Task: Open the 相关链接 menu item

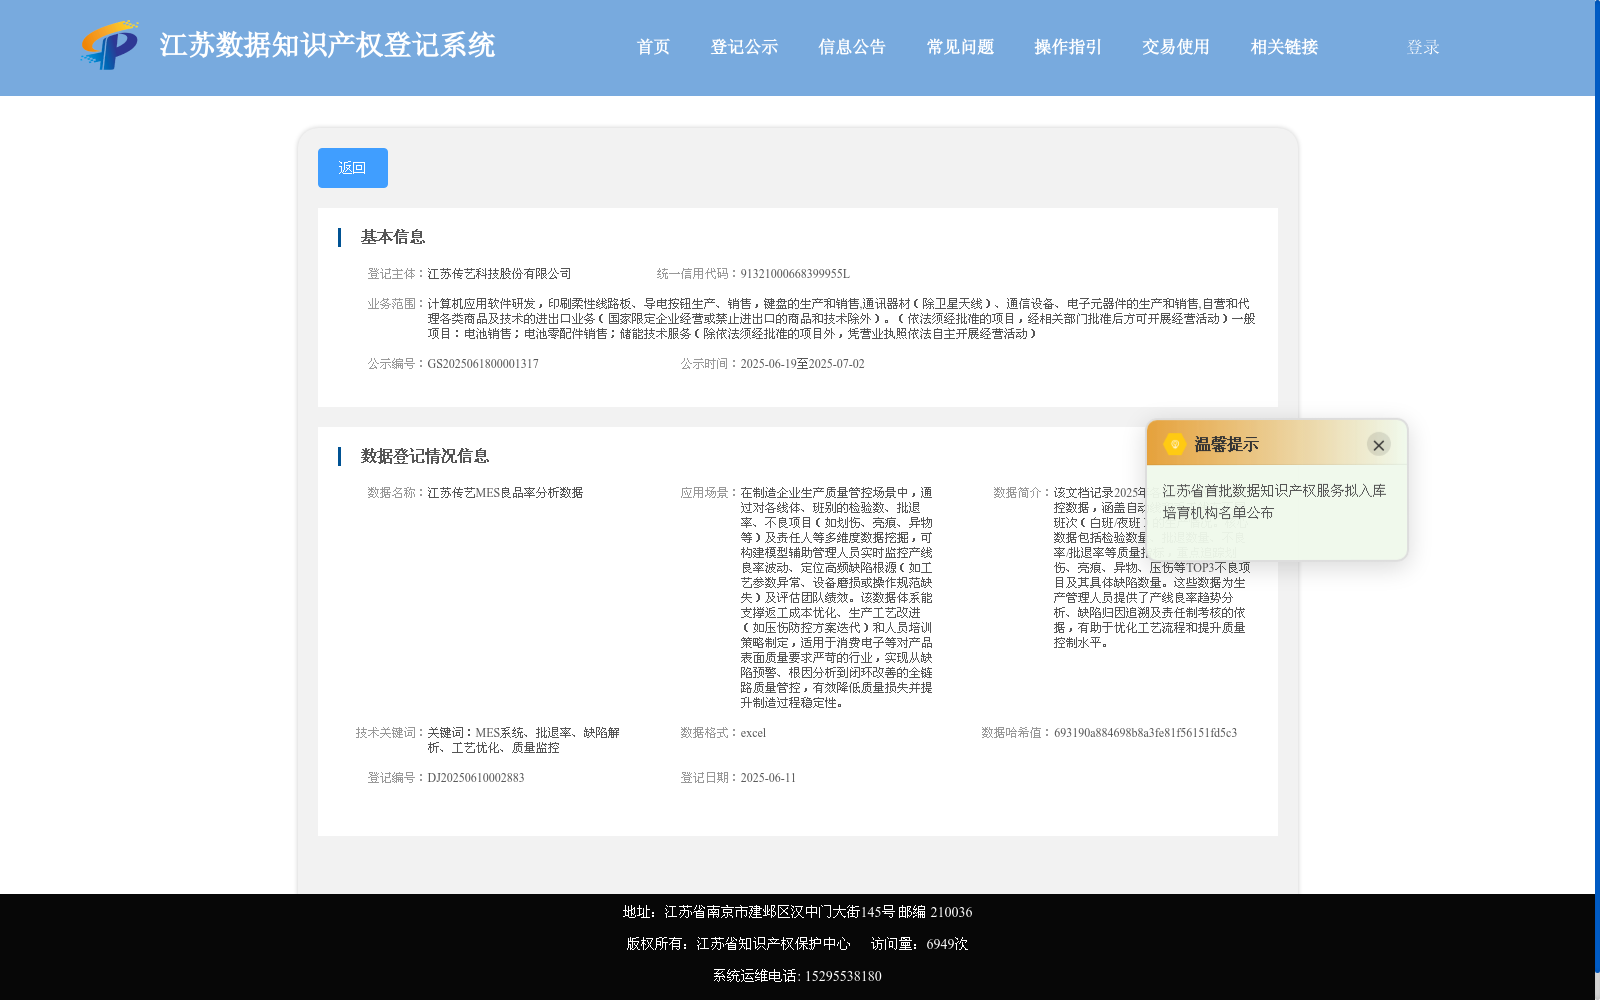Action: 1284,47
